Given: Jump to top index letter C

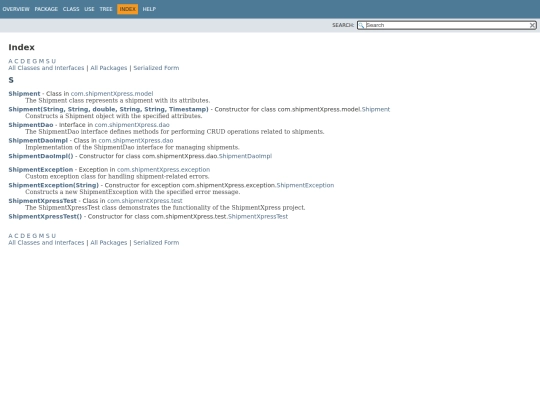Looking at the screenshot, I should pyautogui.click(x=16, y=61).
